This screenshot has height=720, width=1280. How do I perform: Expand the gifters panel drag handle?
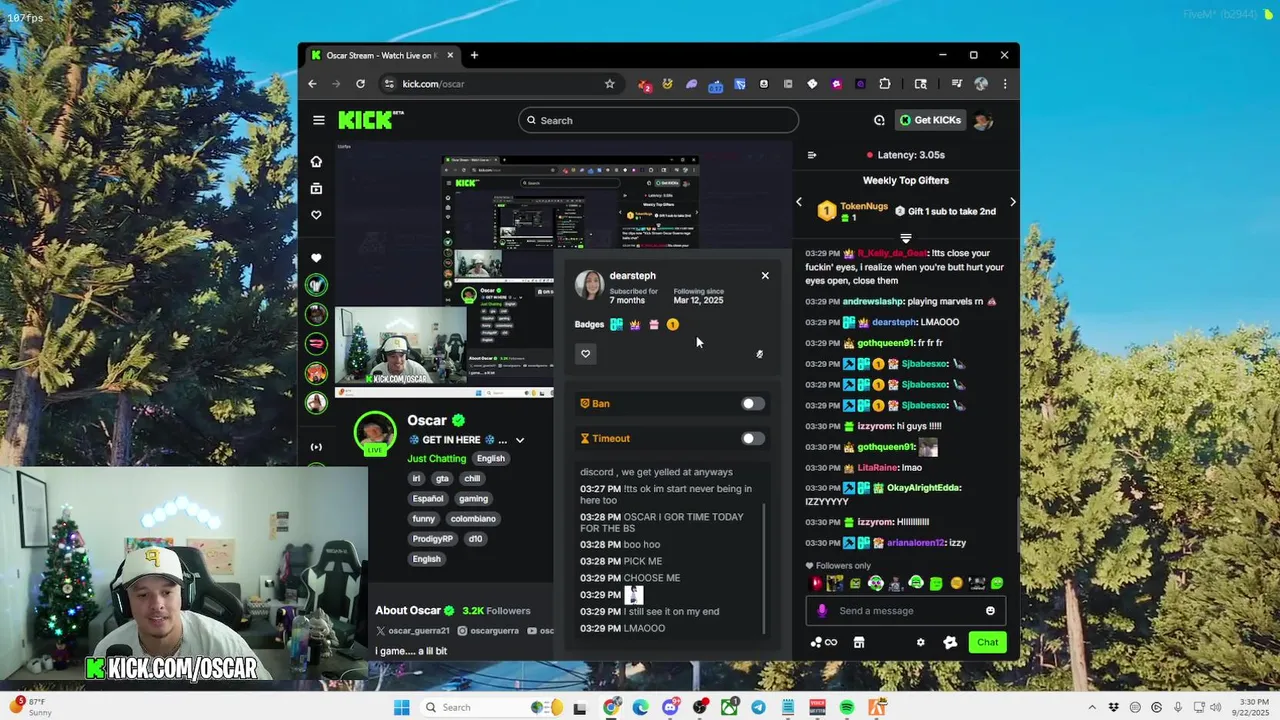905,238
